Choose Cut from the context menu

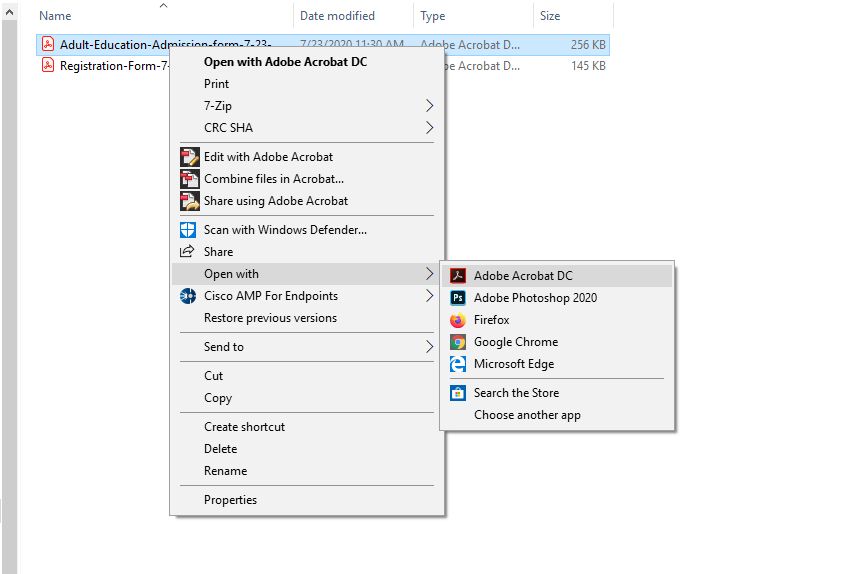[307, 376]
